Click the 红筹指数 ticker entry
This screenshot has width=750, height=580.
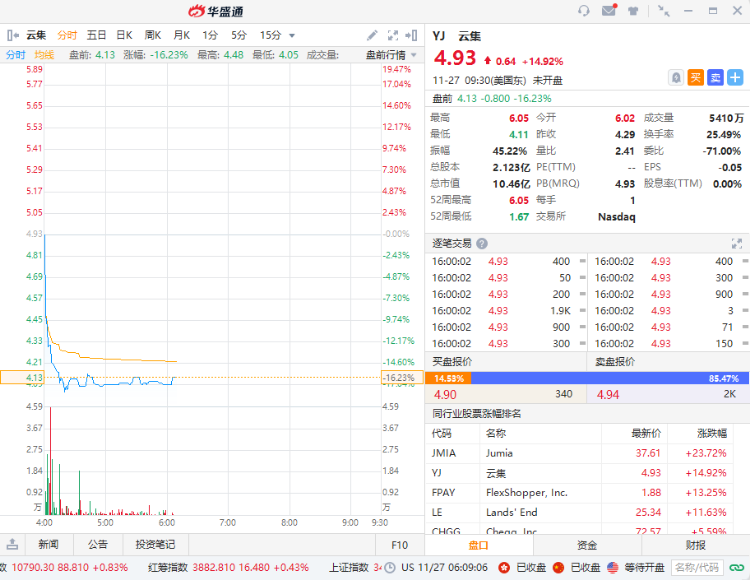[228, 568]
